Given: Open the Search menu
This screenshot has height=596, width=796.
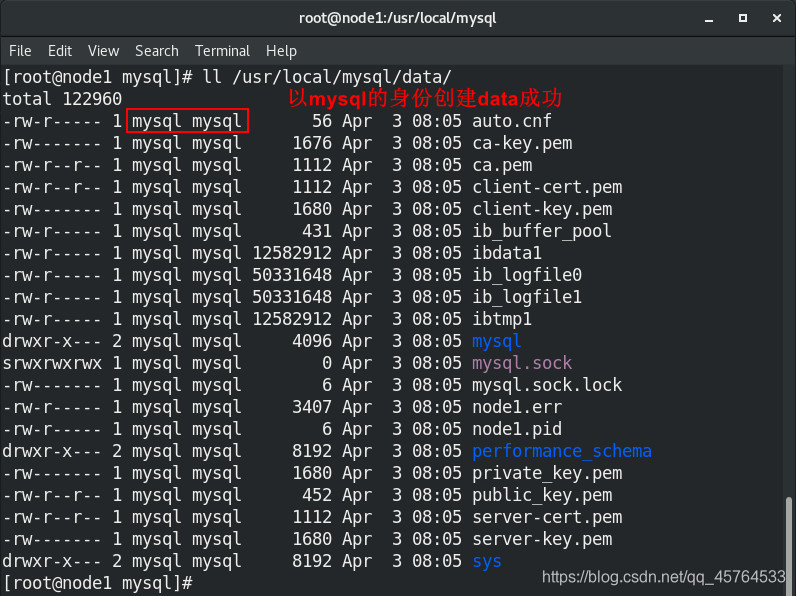Looking at the screenshot, I should (x=157, y=51).
